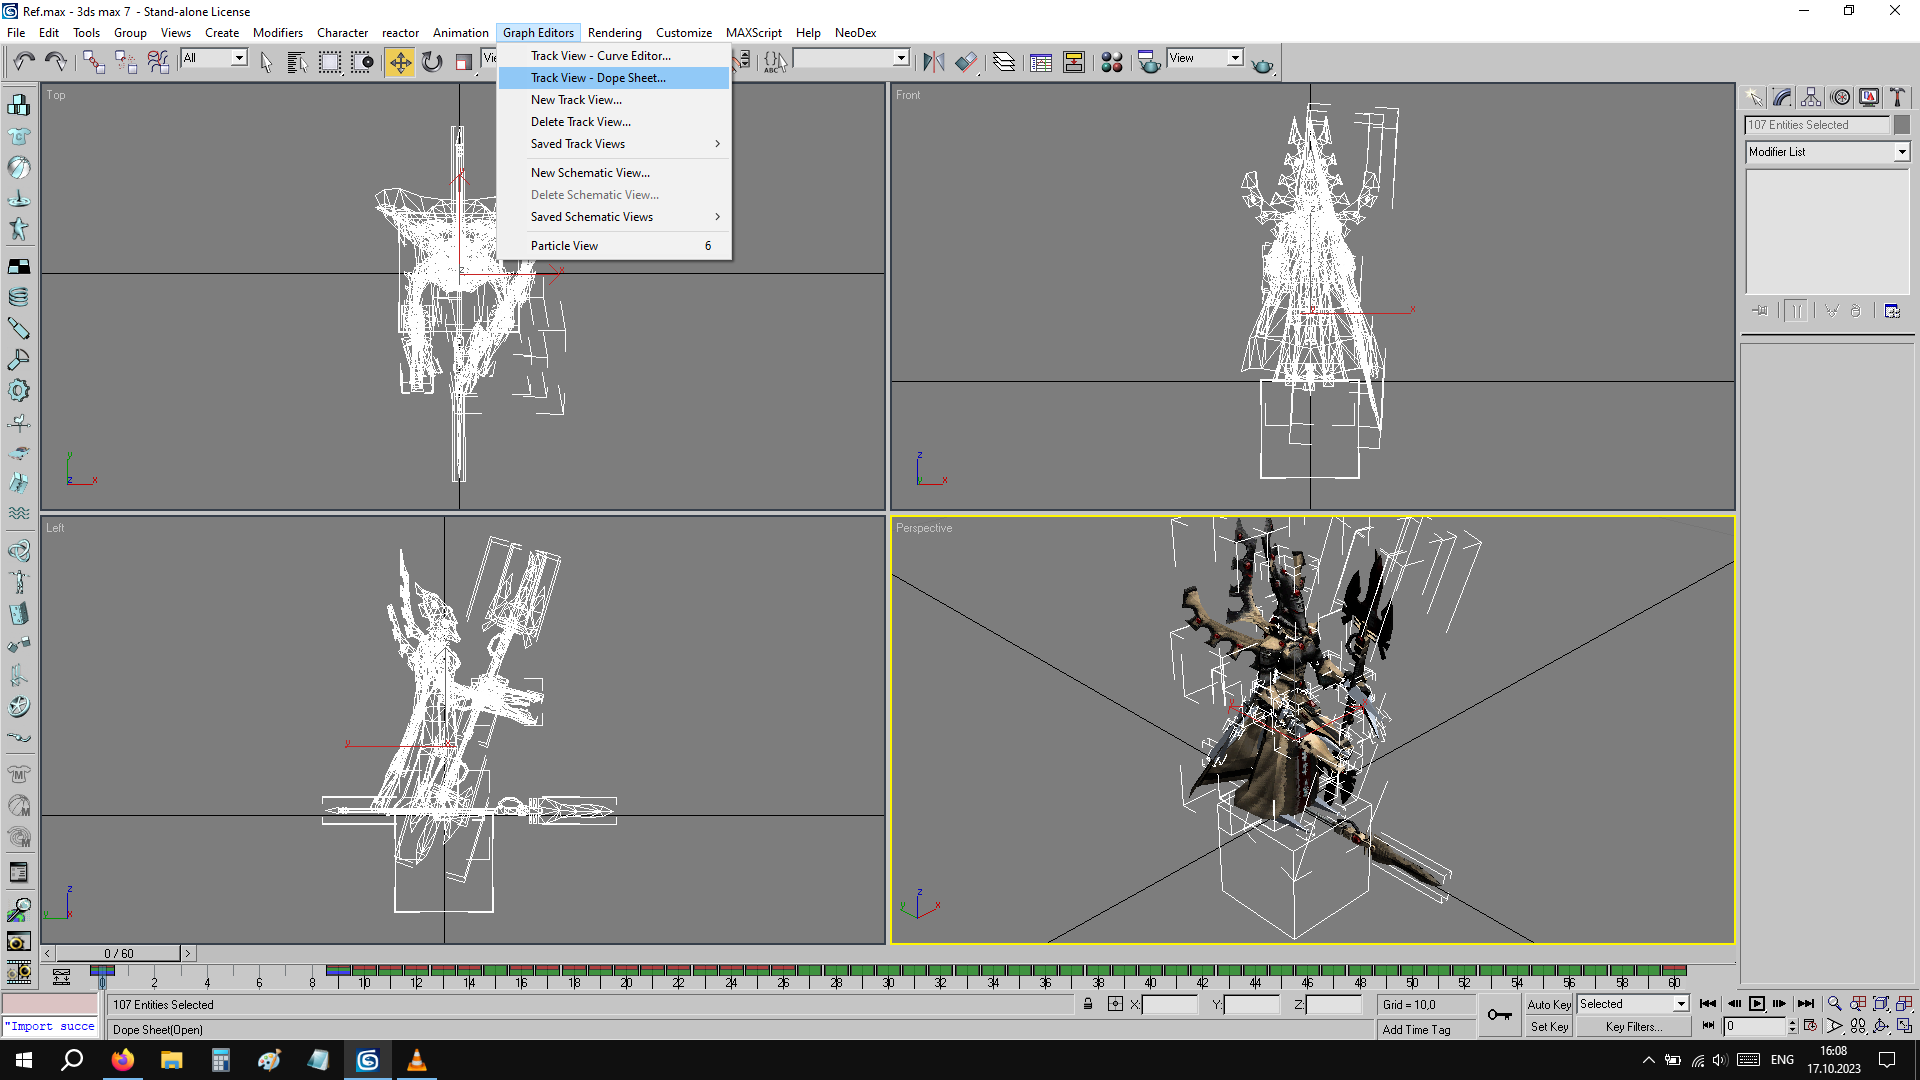Toggle the selection lock icon

pos(1088,1004)
